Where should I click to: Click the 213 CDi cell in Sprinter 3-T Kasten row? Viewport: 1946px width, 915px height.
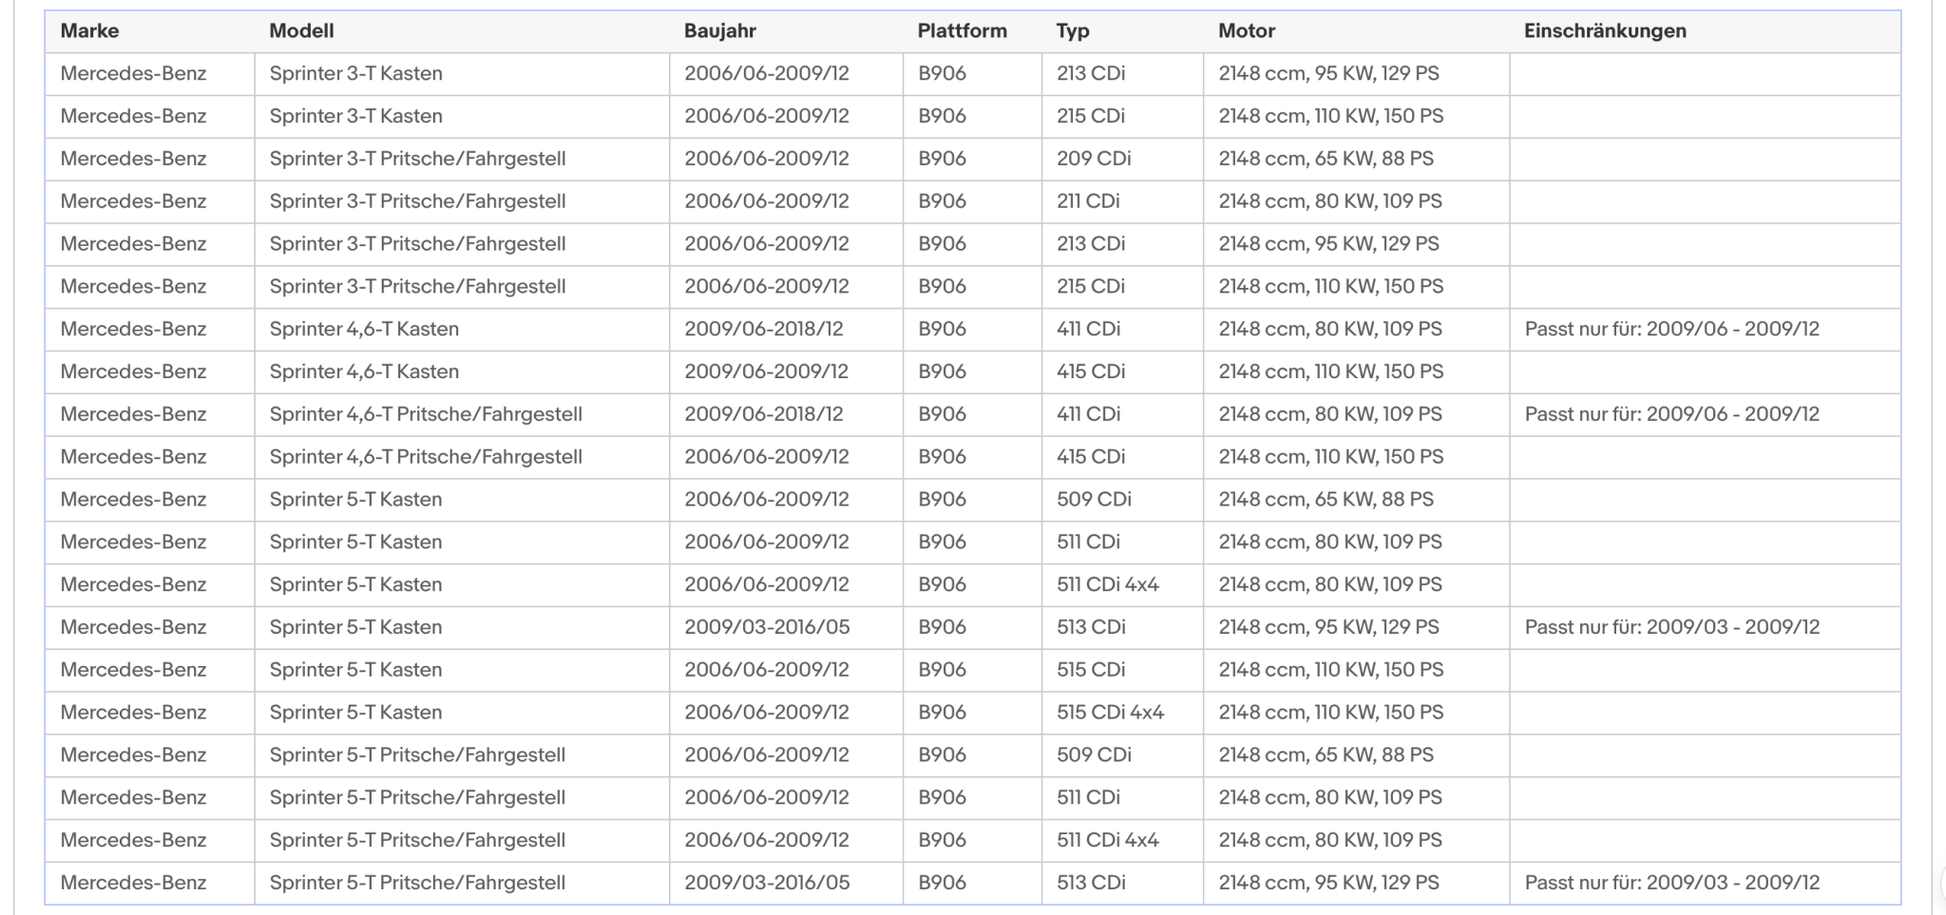tap(1090, 74)
